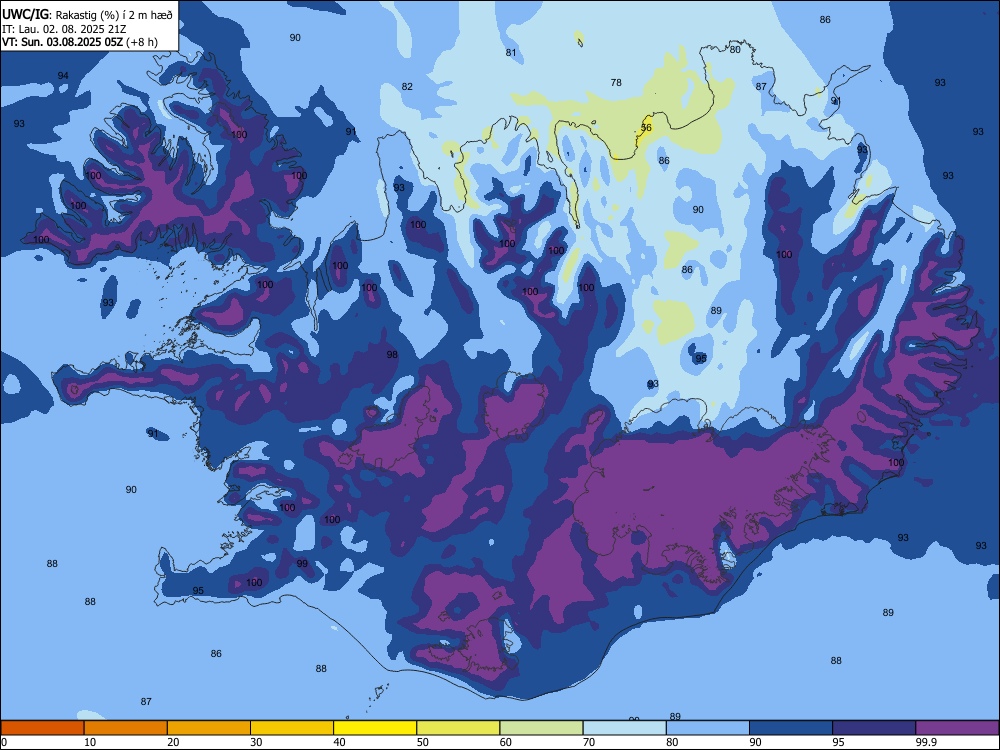Click the legend tick label '20'
The height and width of the screenshot is (750, 1000).
coord(173,742)
